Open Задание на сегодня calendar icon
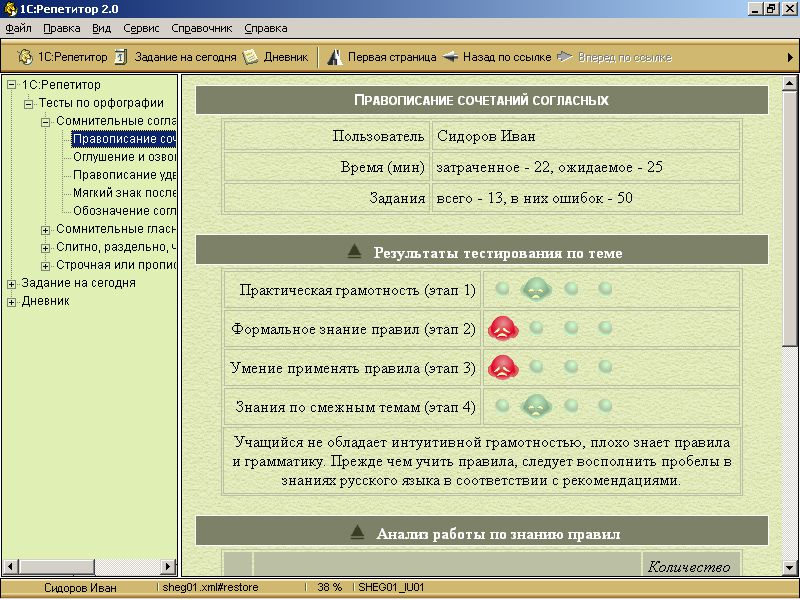The image size is (800, 600). pyautogui.click(x=121, y=57)
